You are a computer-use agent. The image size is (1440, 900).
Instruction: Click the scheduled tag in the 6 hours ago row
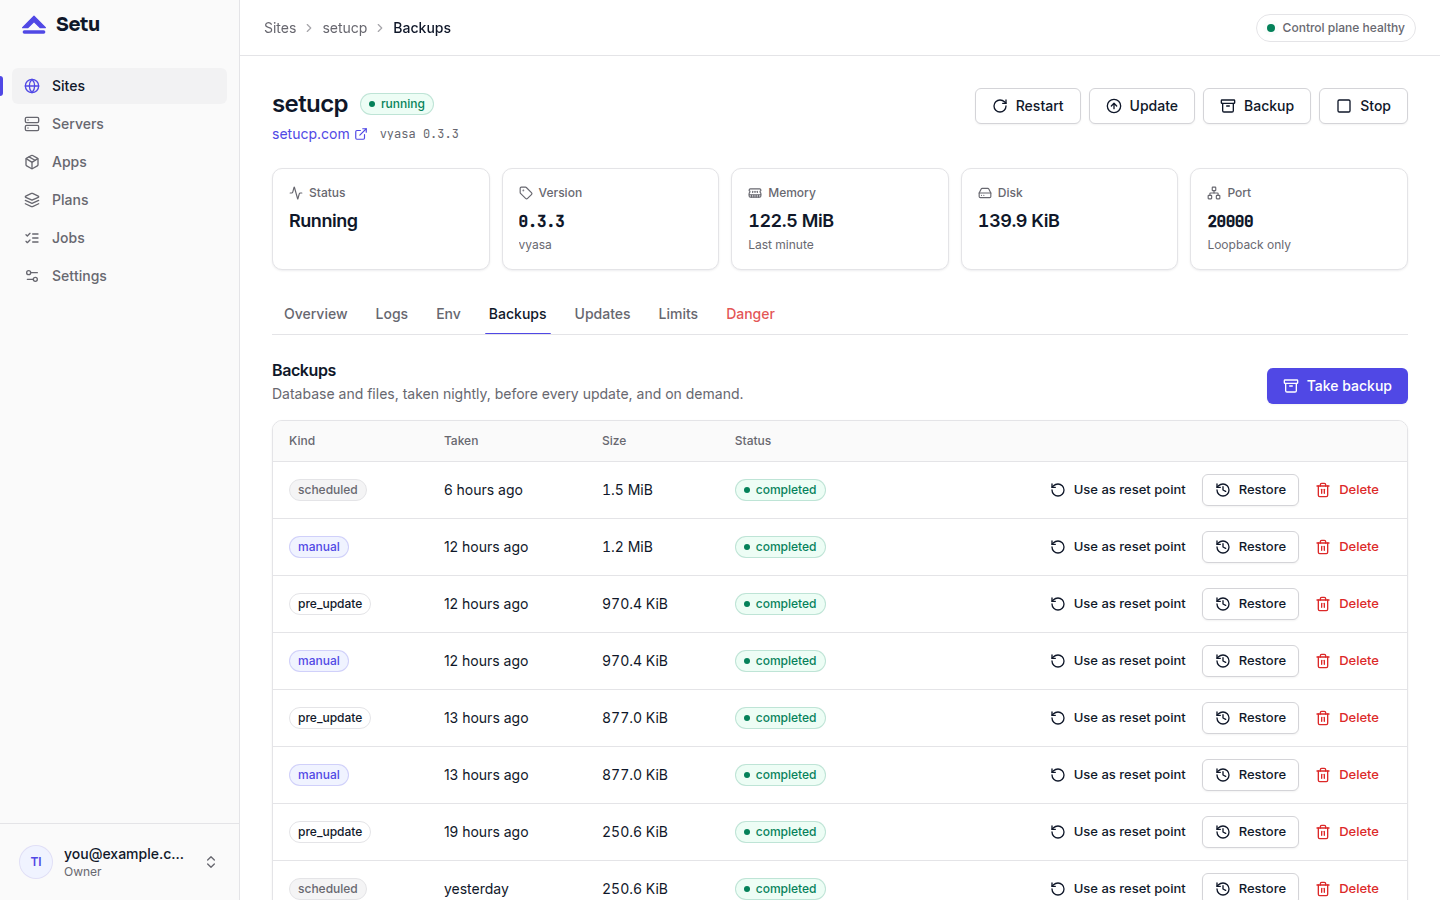(328, 490)
